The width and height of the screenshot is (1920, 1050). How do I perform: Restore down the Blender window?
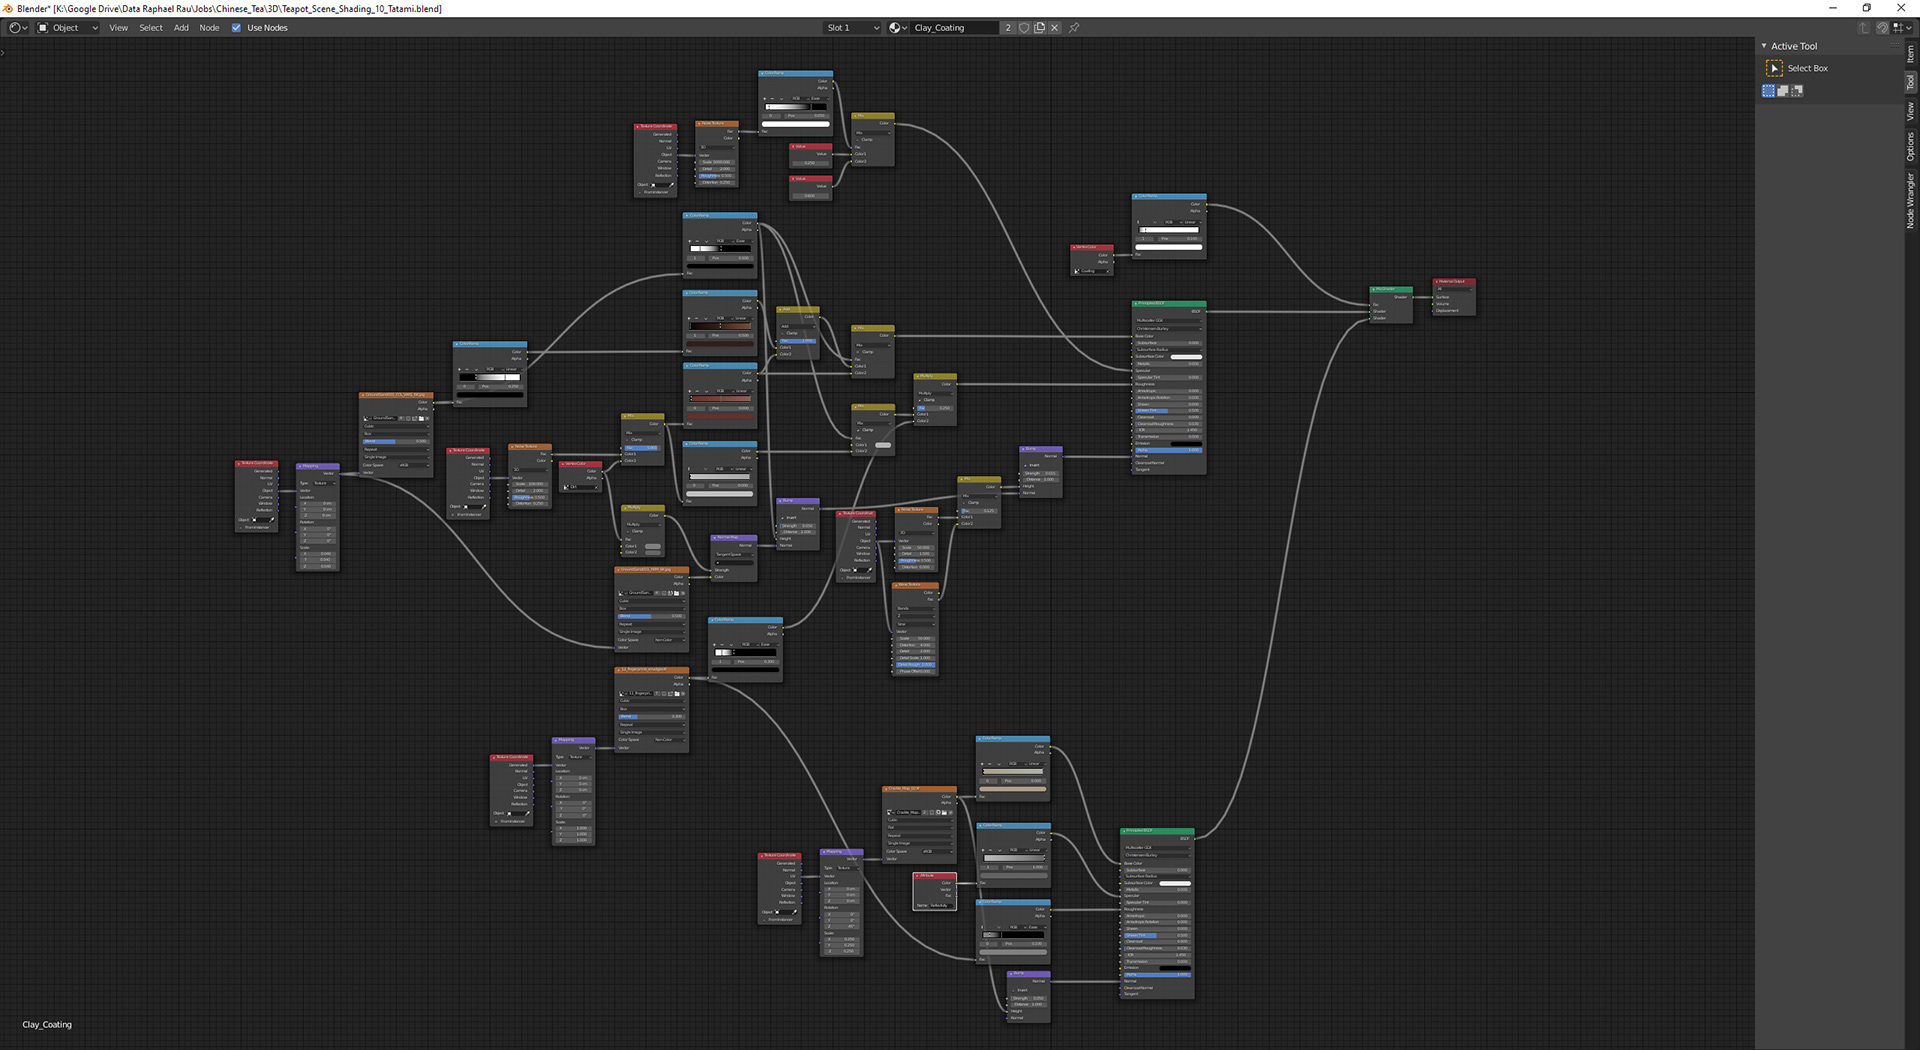1867,8
